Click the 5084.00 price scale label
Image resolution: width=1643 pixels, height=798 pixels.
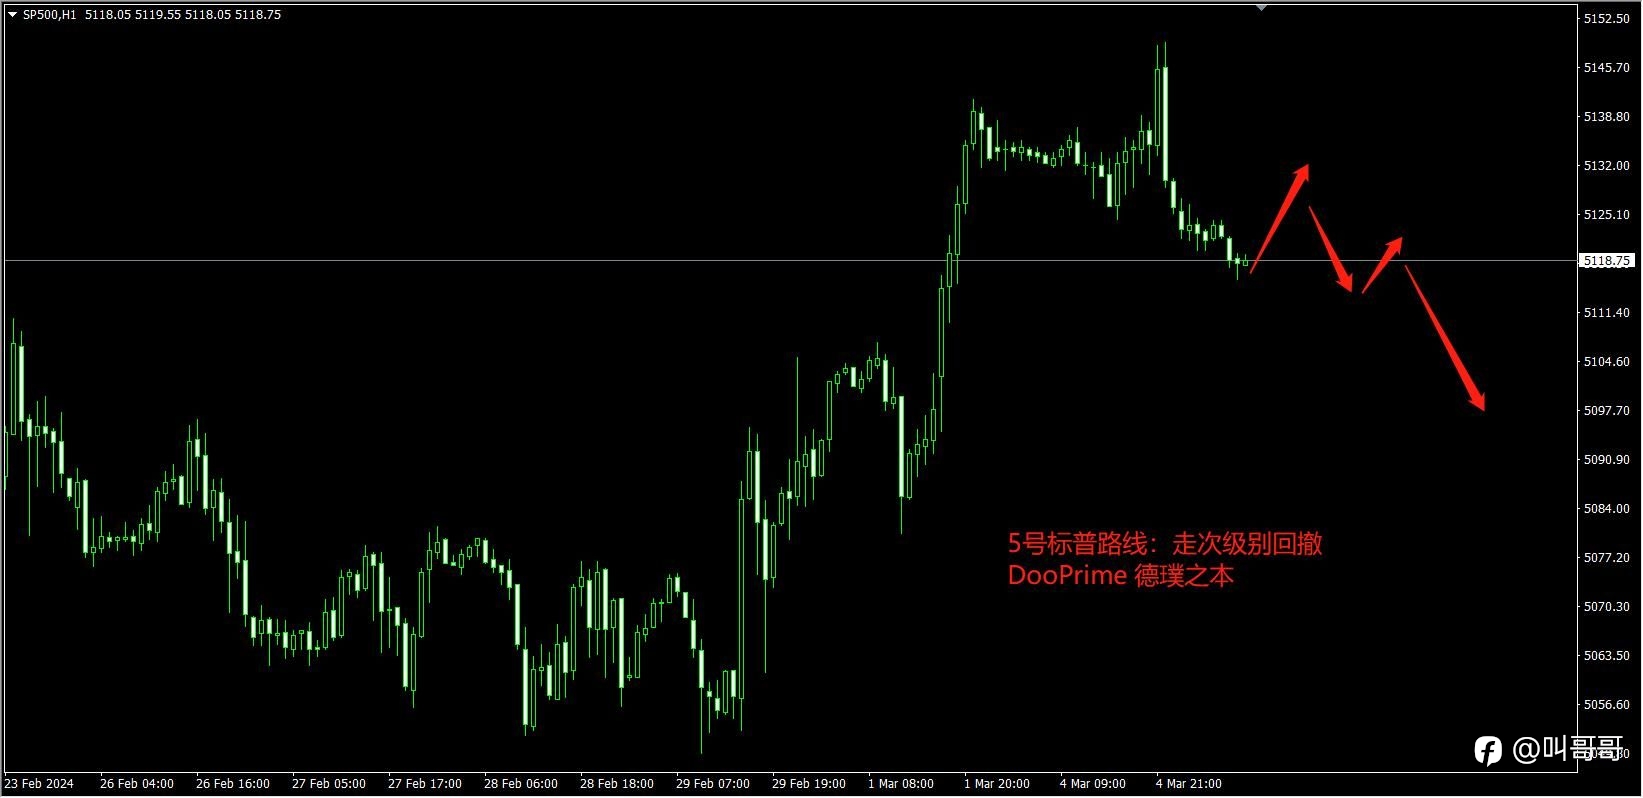[x=1606, y=509]
